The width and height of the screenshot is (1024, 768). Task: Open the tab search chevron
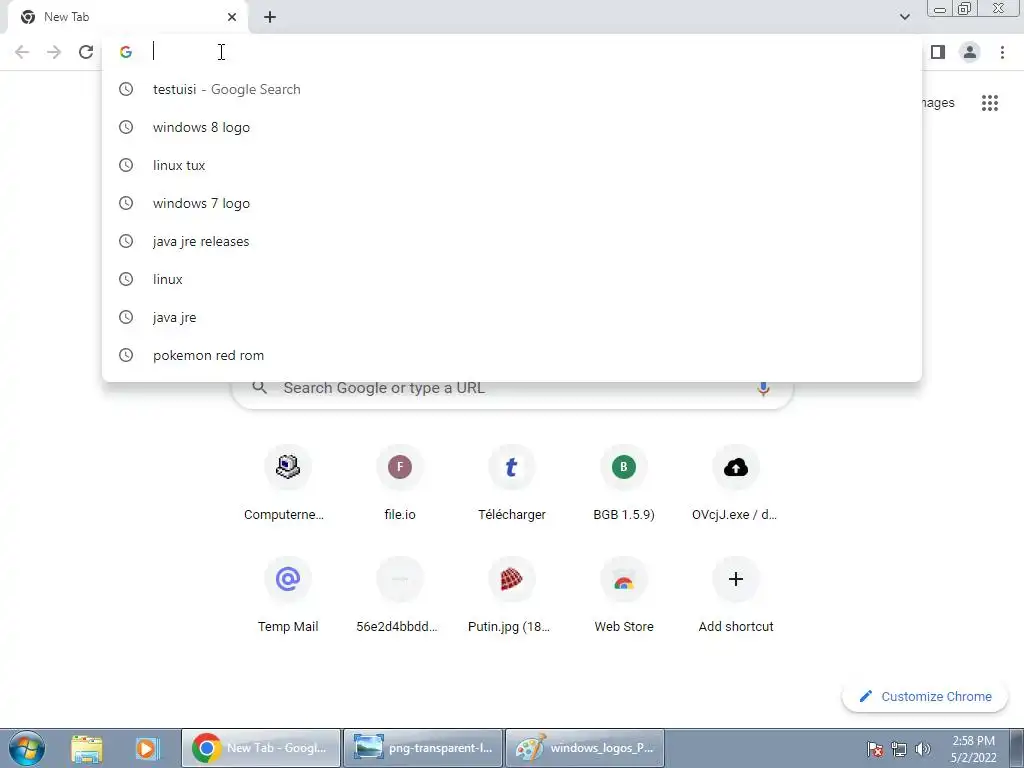[x=904, y=17]
